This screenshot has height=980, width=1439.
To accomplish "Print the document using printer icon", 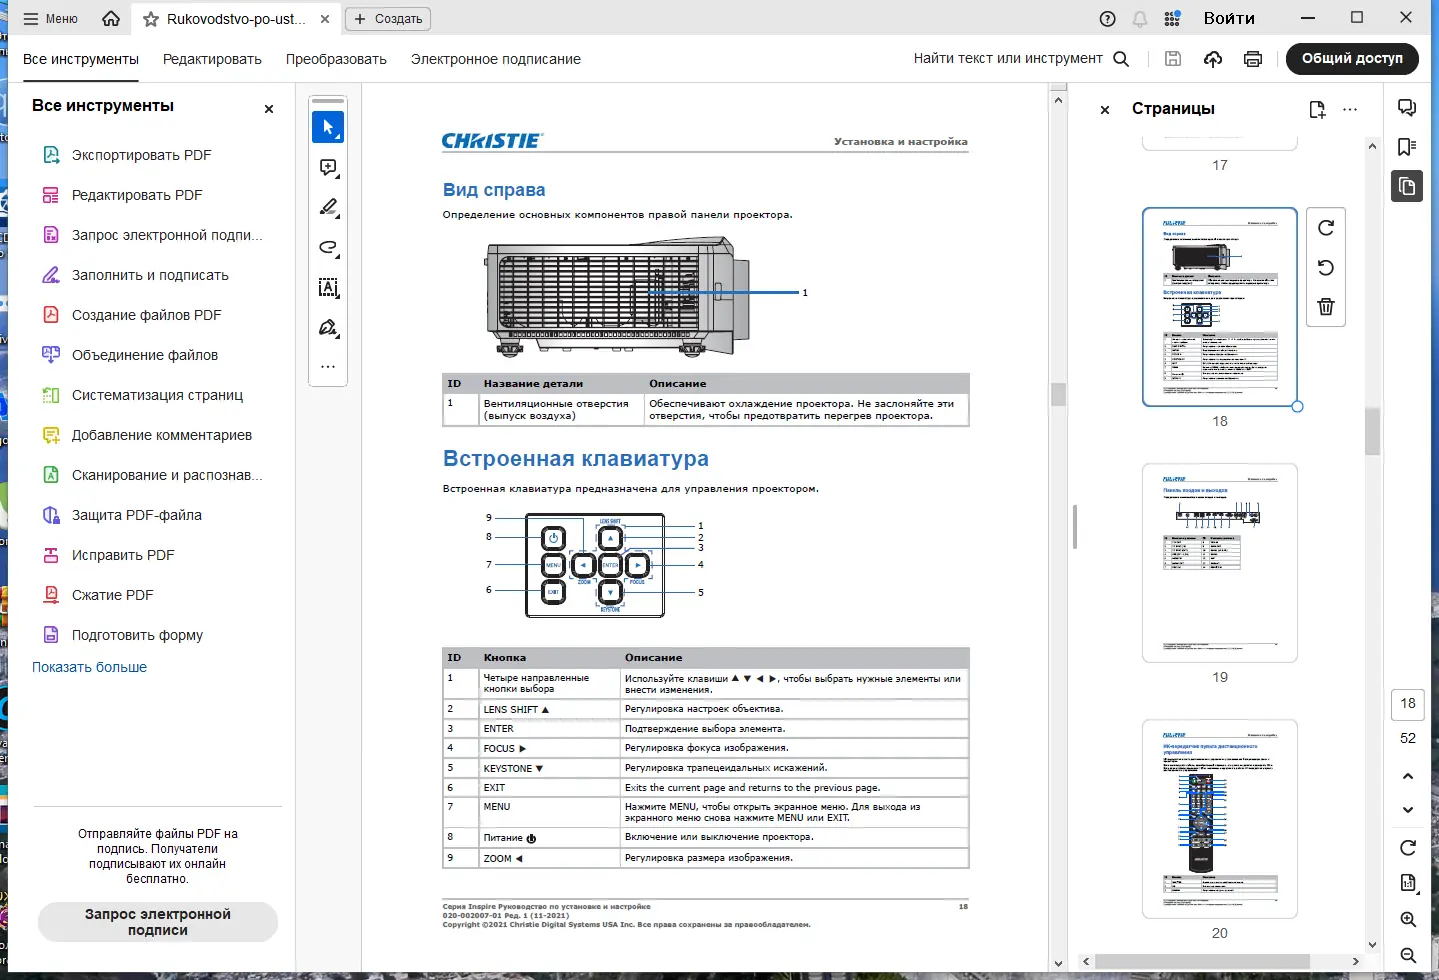I will coord(1253,59).
